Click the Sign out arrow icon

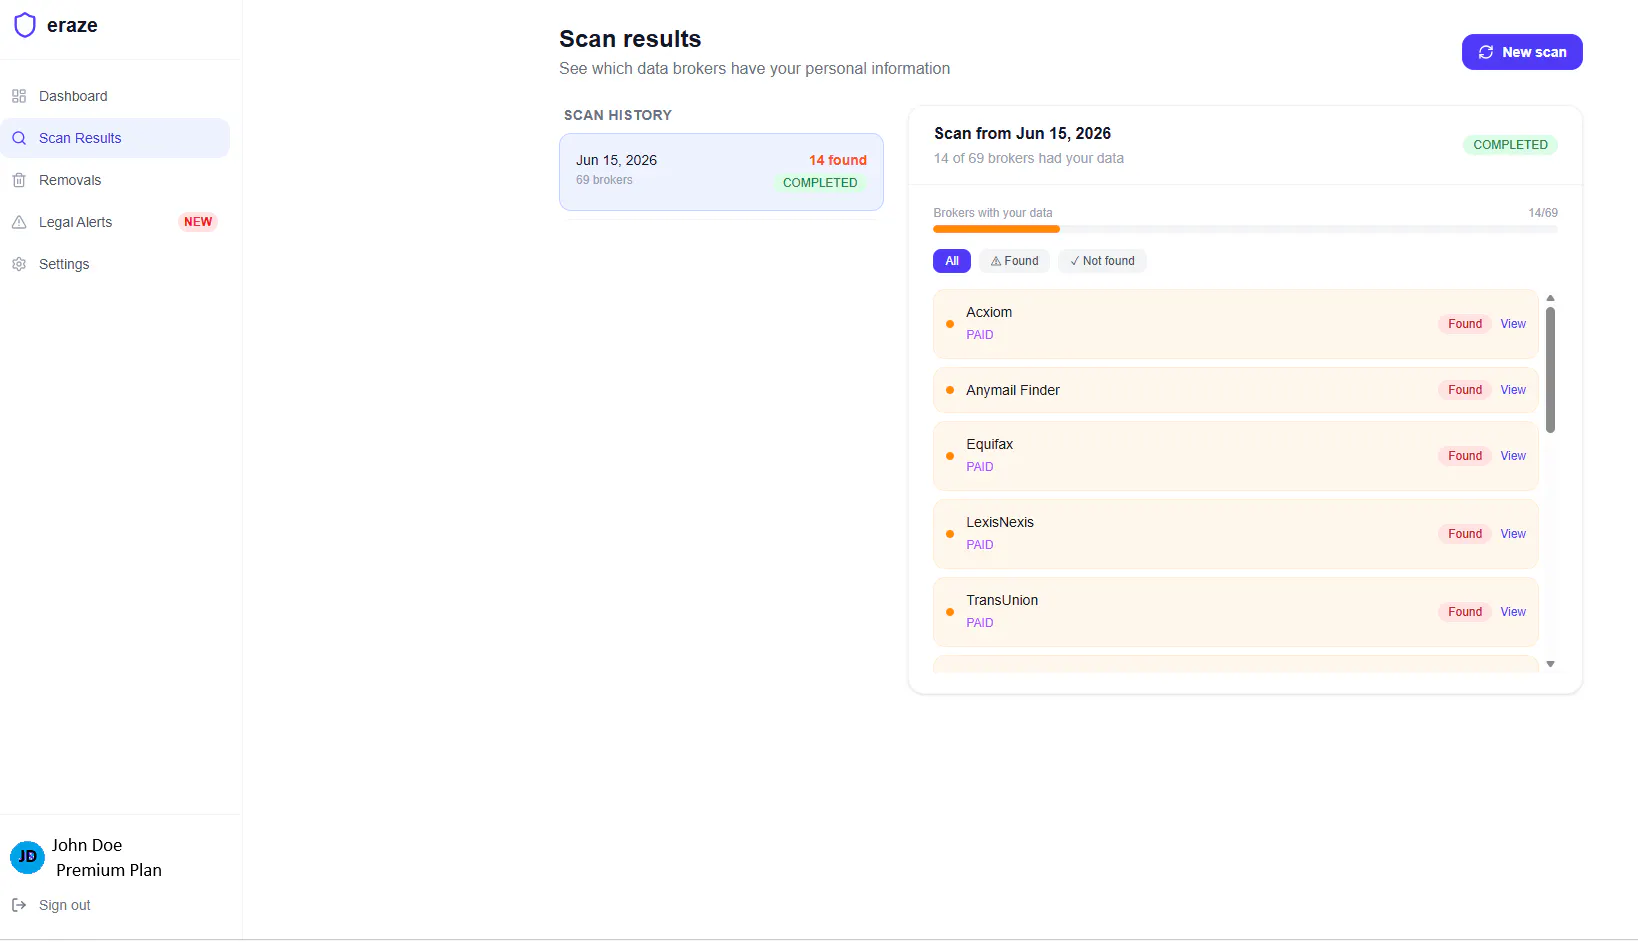click(x=19, y=905)
